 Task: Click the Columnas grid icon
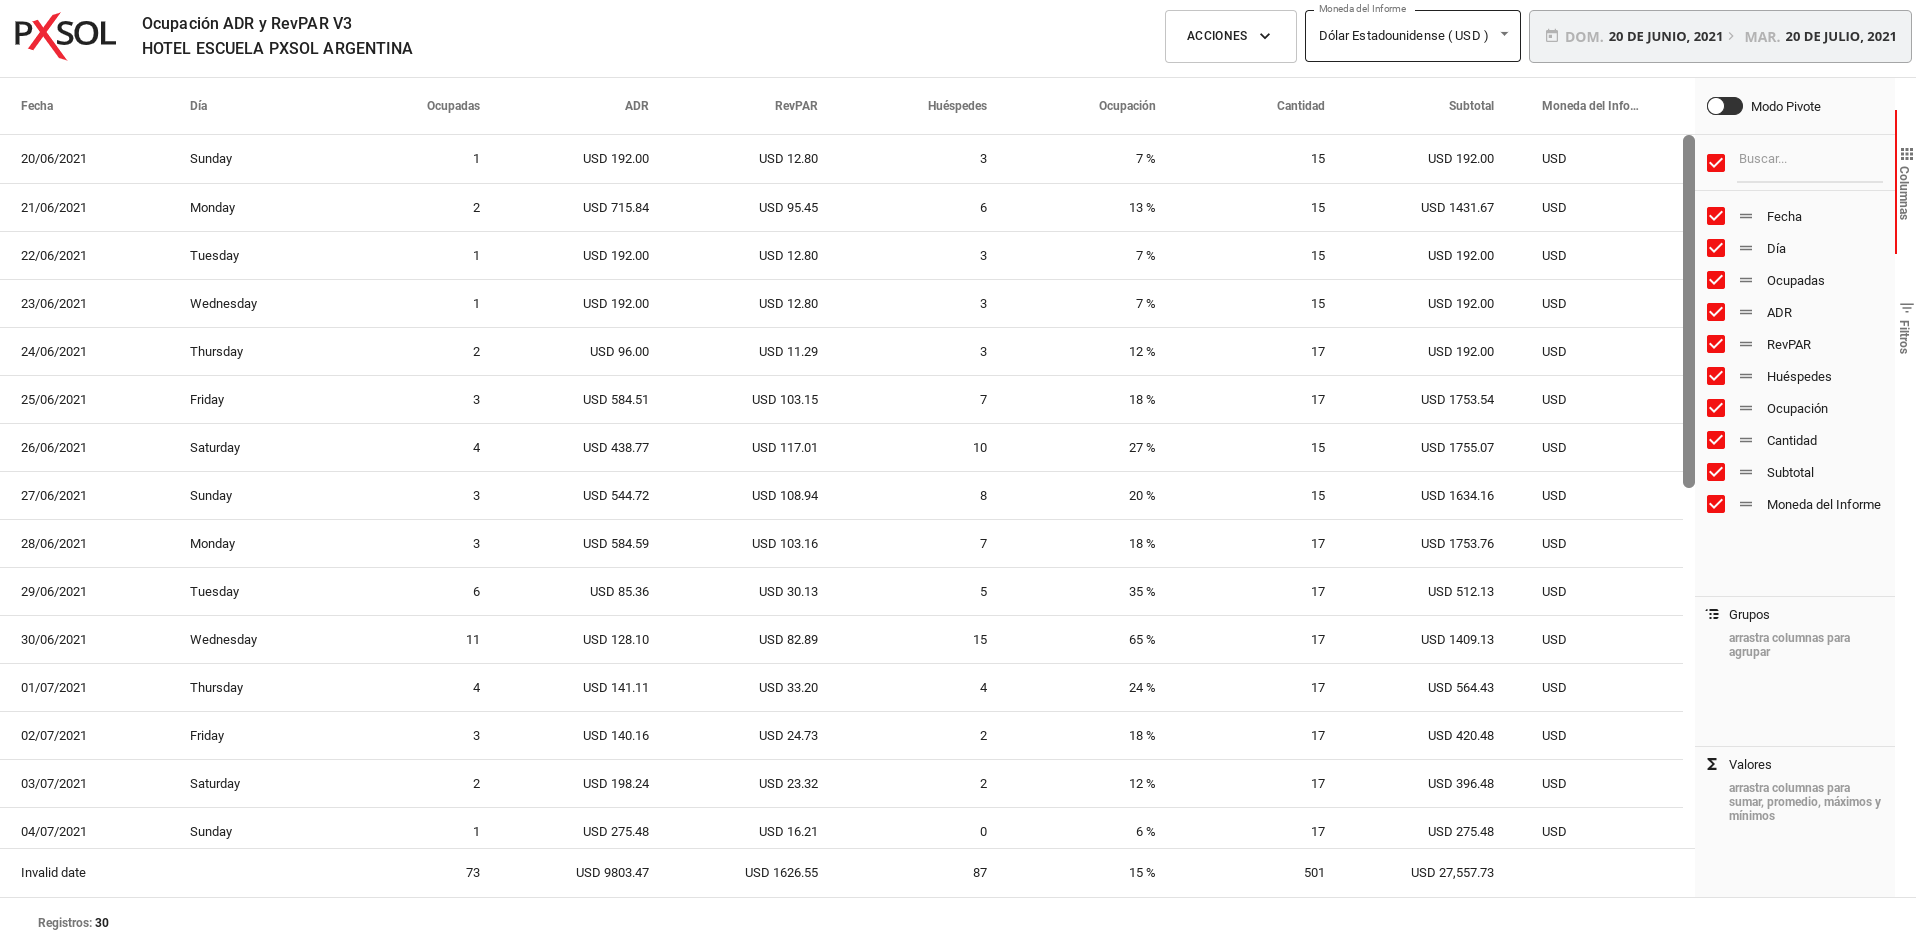[x=1906, y=154]
